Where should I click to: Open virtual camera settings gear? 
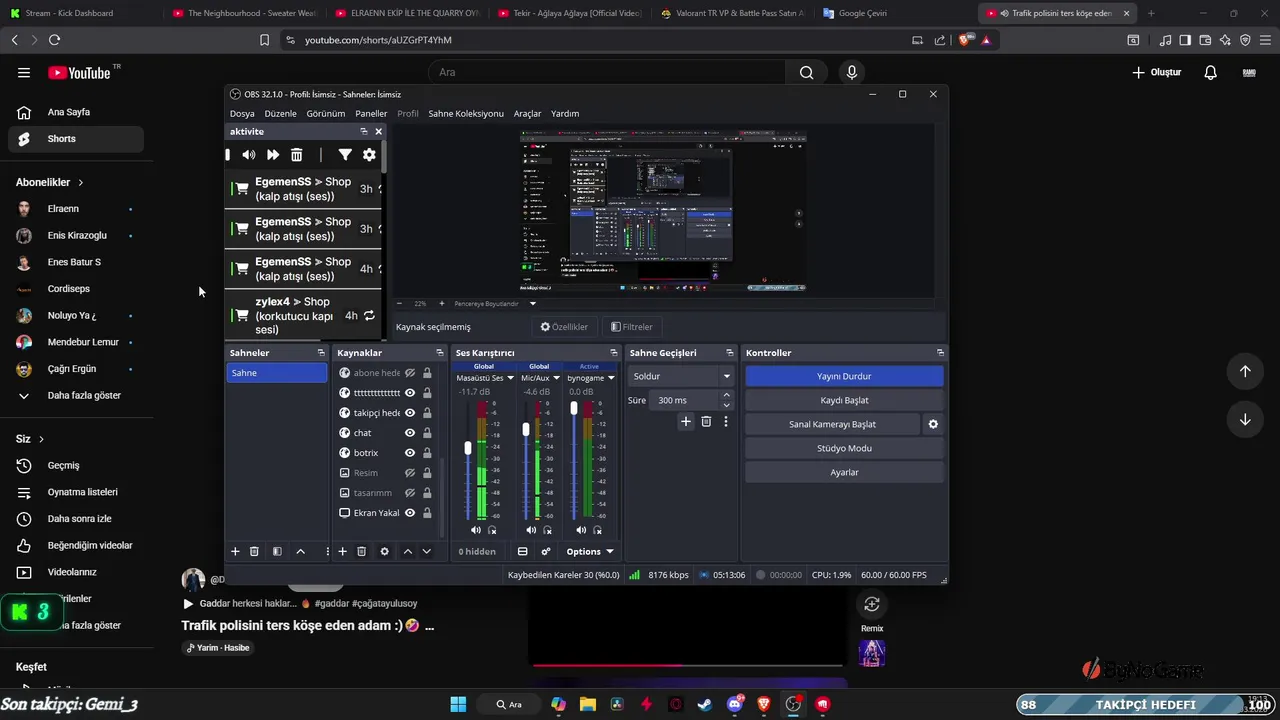pyautogui.click(x=933, y=424)
